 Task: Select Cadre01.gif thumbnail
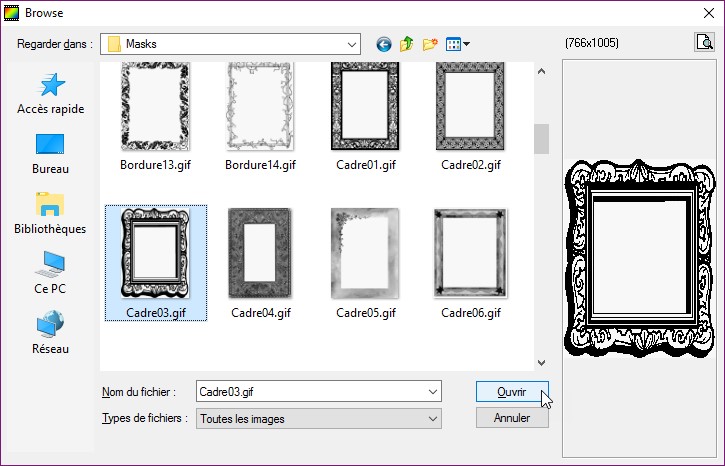coord(365,106)
